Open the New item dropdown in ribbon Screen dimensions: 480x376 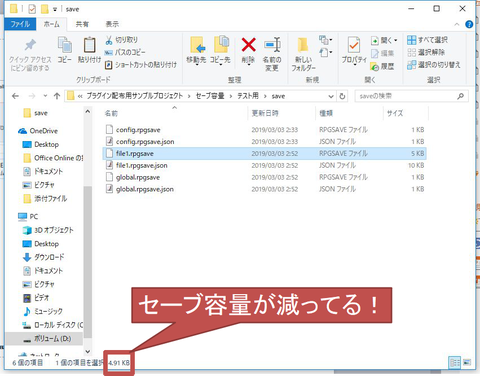point(325,40)
